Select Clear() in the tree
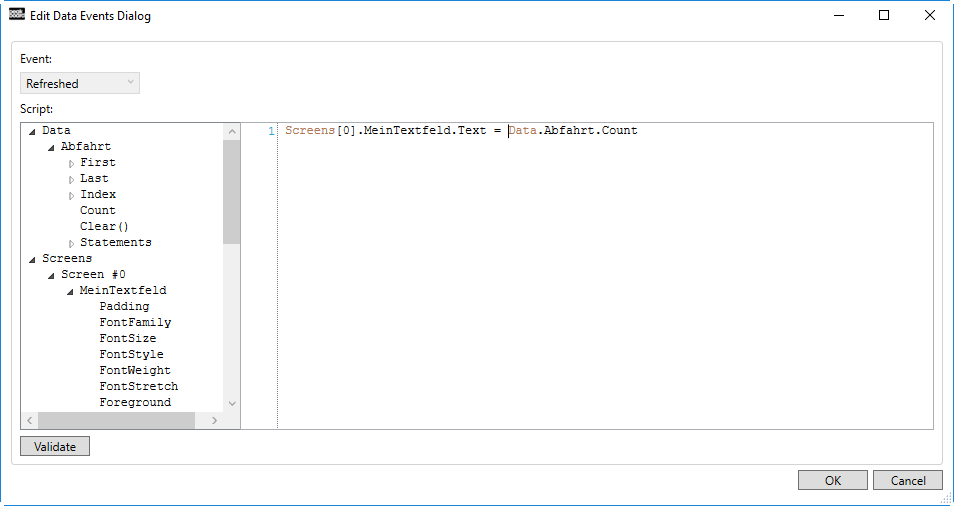The width and height of the screenshot is (954, 506). point(104,226)
